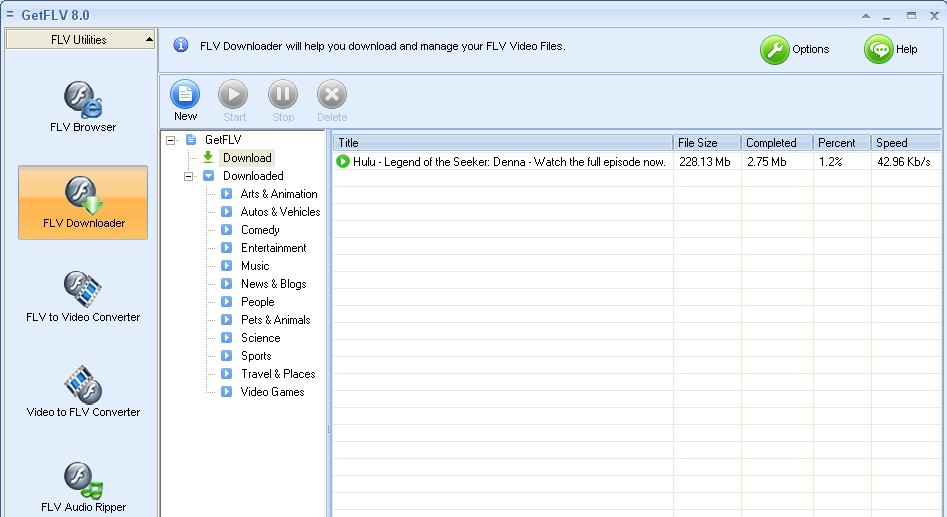Click the blue info icon

[181, 45]
